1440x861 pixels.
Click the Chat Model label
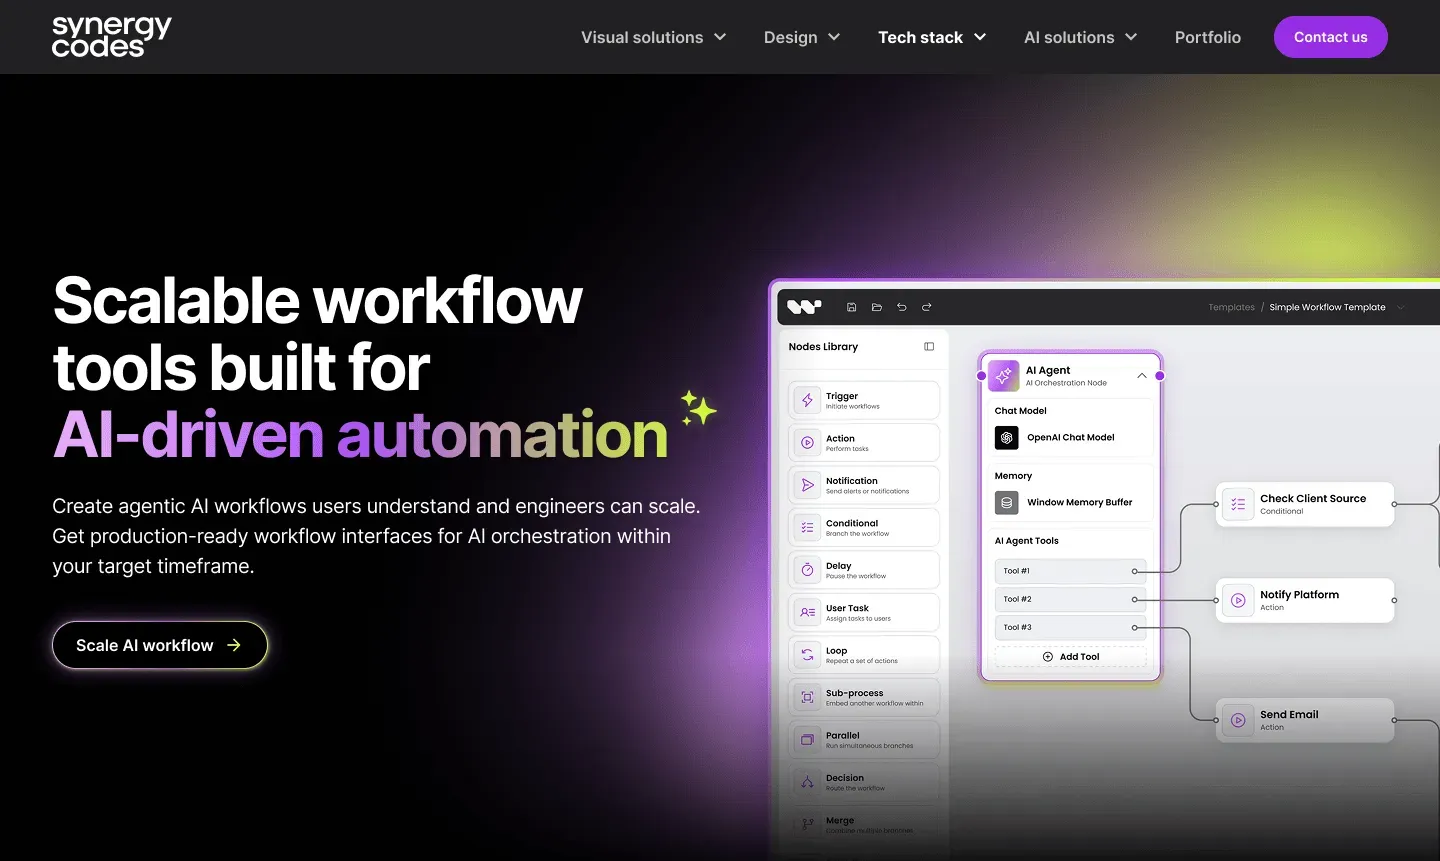tap(1020, 411)
